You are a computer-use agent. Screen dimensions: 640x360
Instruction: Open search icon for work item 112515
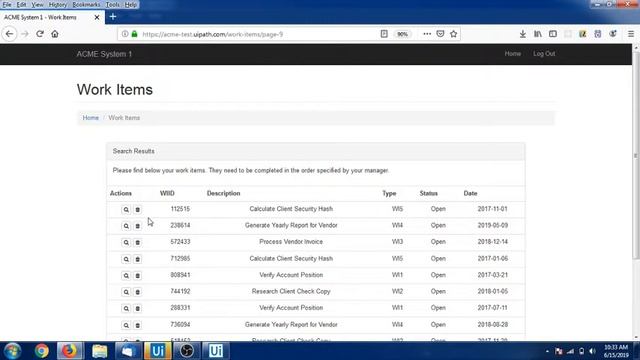(126, 209)
